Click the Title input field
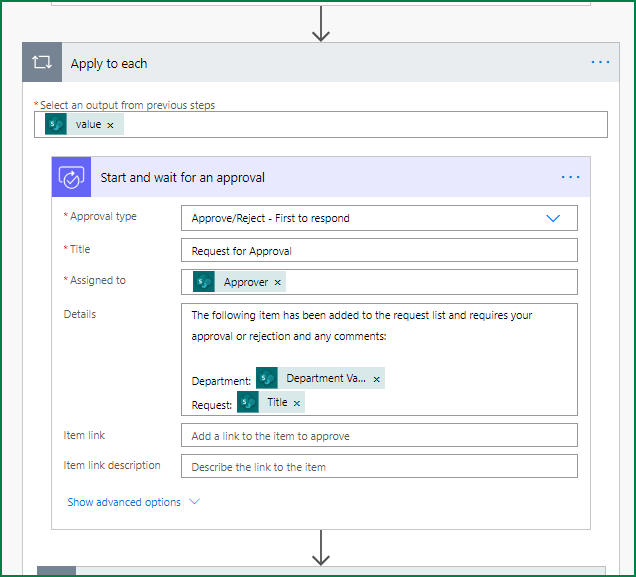Image resolution: width=636 pixels, height=577 pixels. point(379,250)
